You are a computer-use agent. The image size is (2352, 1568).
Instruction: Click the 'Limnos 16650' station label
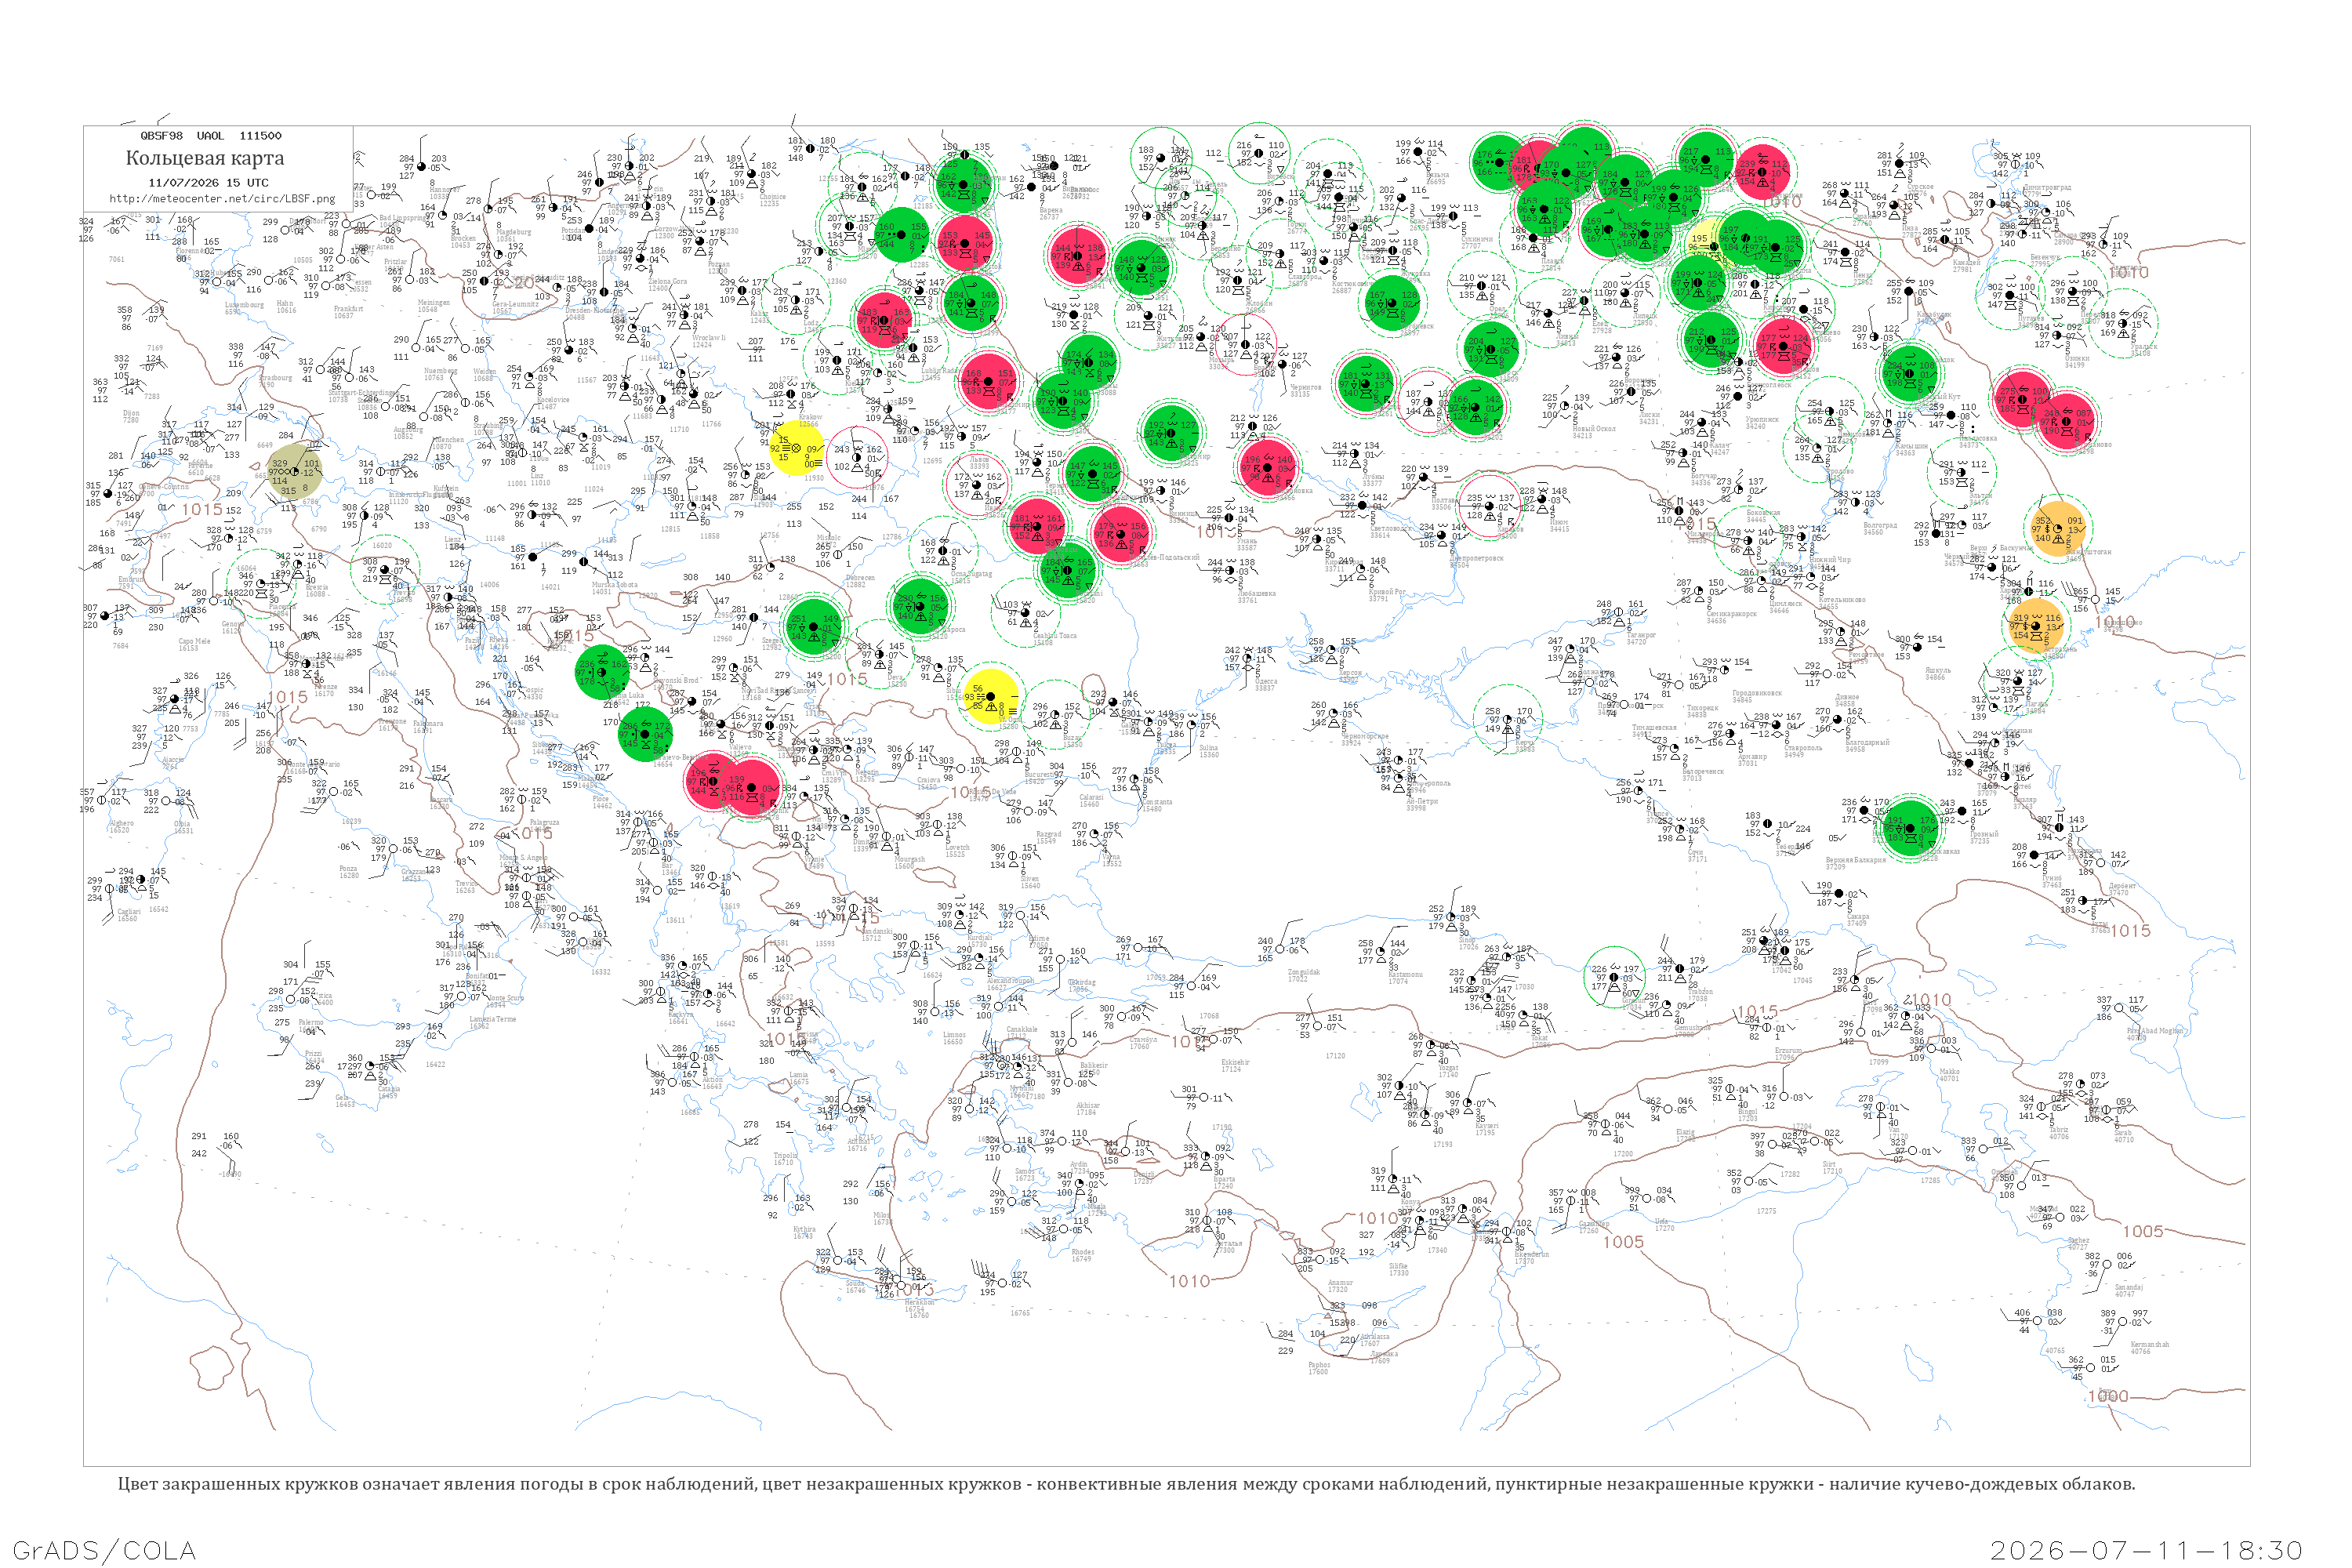[954, 1038]
